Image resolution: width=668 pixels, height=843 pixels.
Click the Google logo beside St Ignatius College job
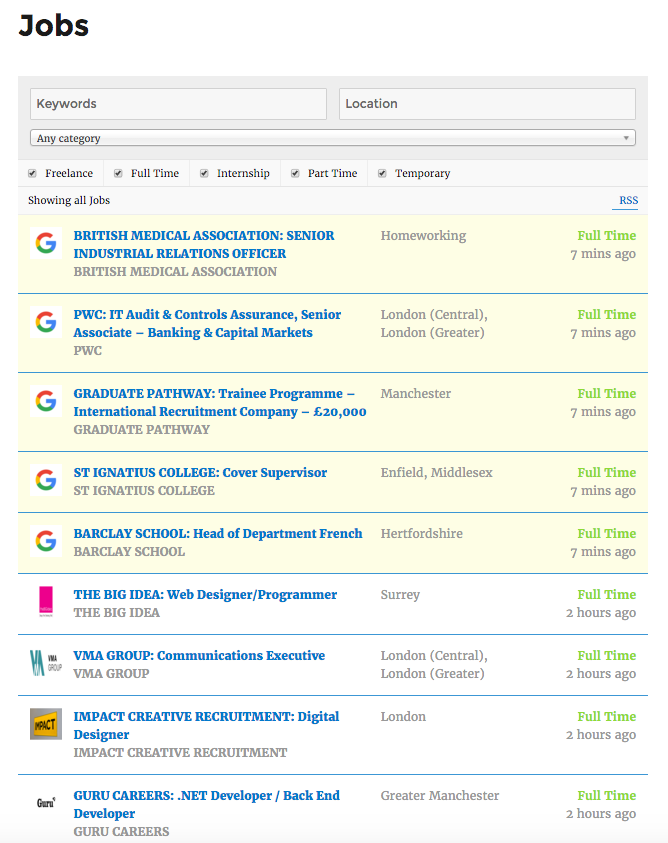(46, 480)
